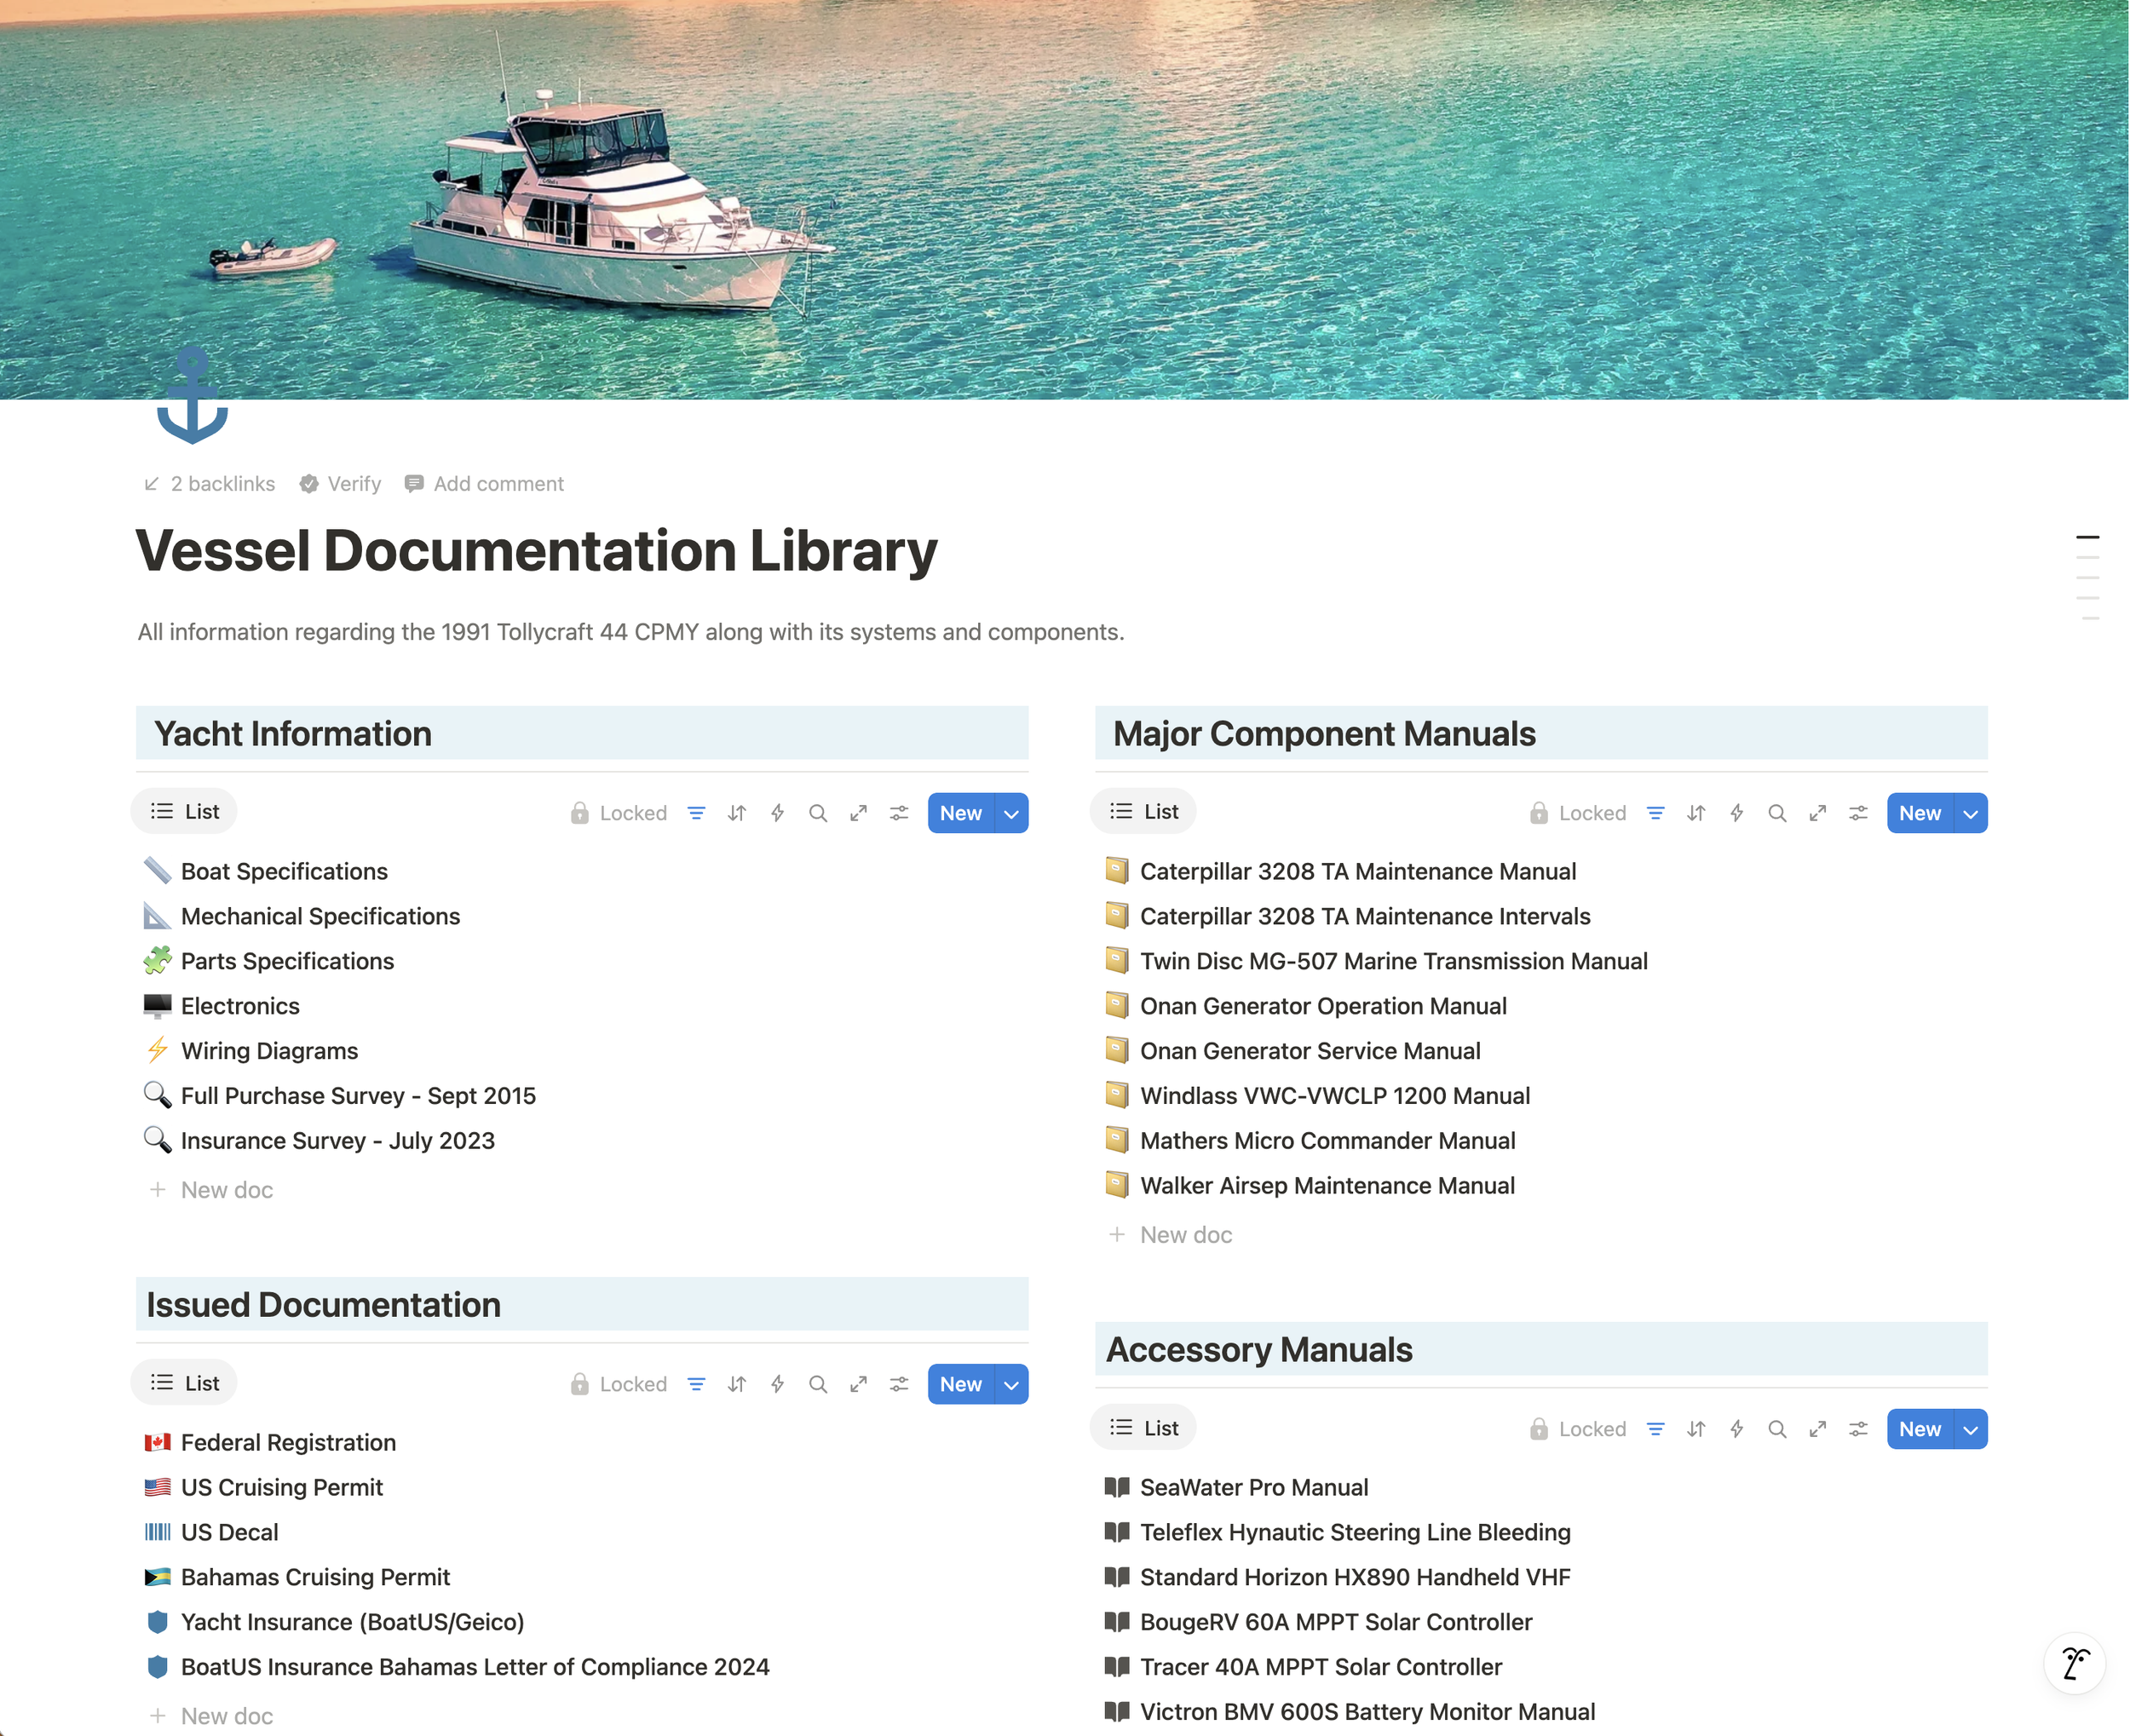Click Verify page button
The height and width of the screenshot is (1736, 2130).
[340, 484]
